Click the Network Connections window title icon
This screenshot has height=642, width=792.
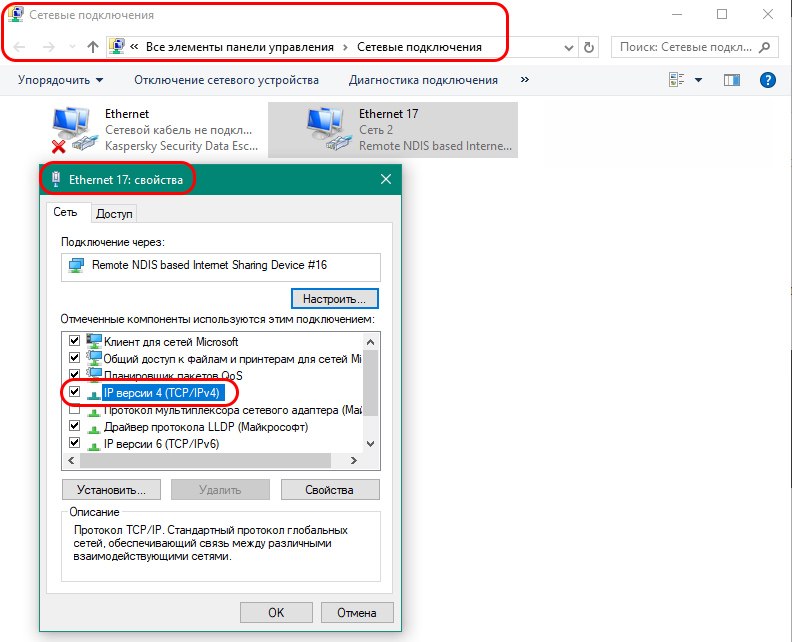16,14
